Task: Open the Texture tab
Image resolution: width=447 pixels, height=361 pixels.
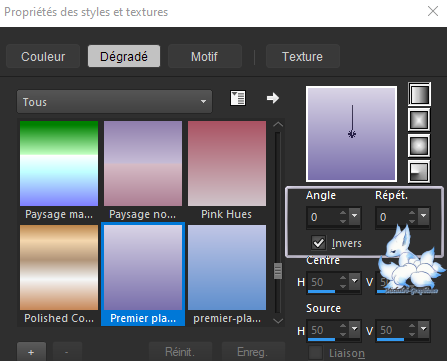Action: (x=303, y=56)
